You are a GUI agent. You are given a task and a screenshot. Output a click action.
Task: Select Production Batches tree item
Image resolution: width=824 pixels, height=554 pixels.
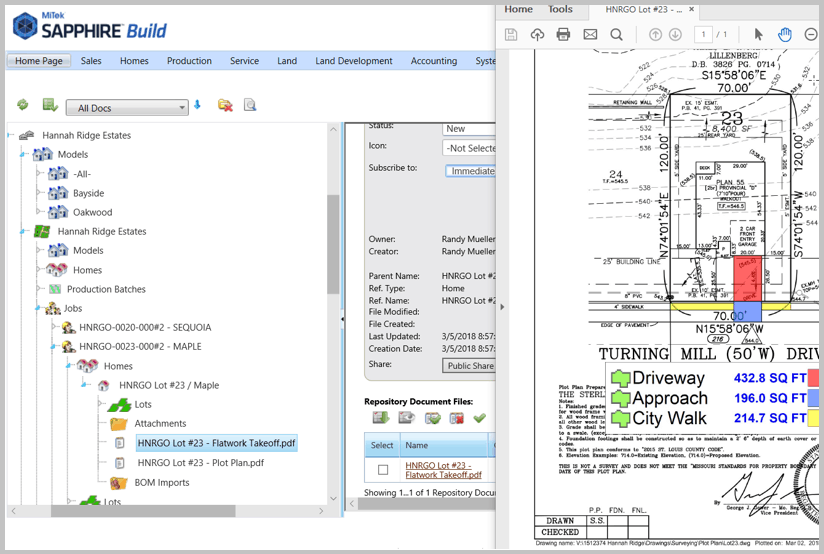click(106, 289)
